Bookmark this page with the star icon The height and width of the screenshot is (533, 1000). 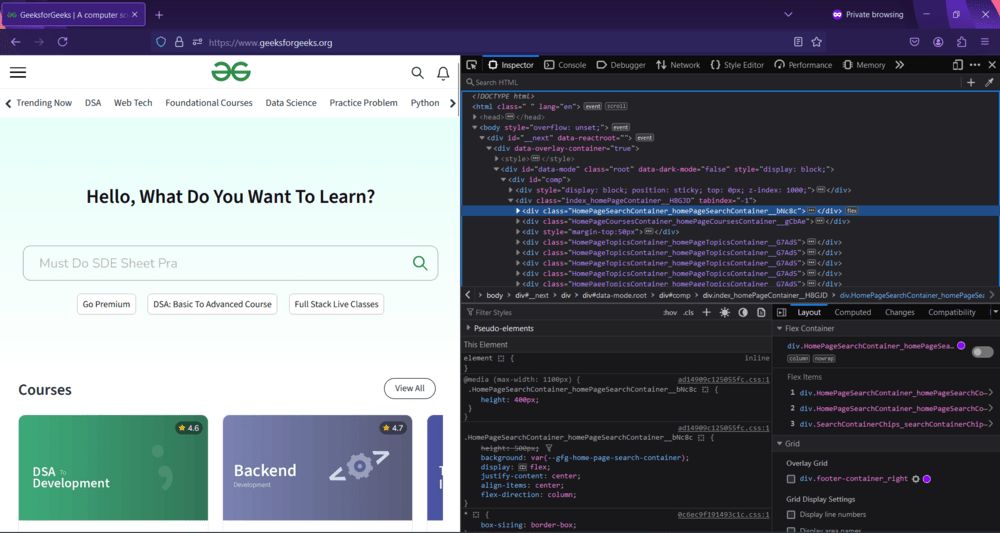tap(816, 42)
